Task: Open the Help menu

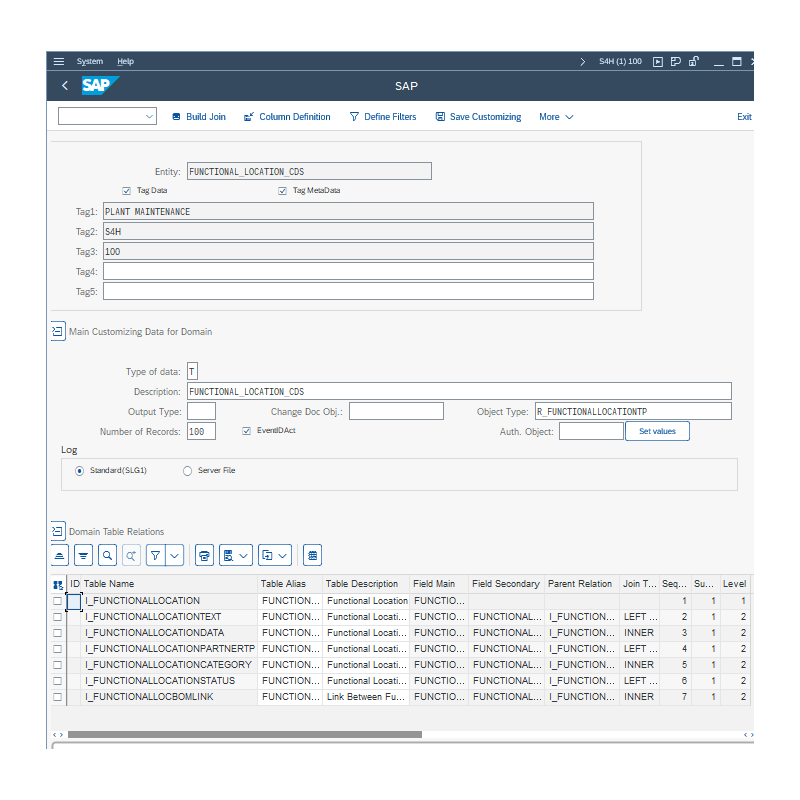Action: point(125,61)
